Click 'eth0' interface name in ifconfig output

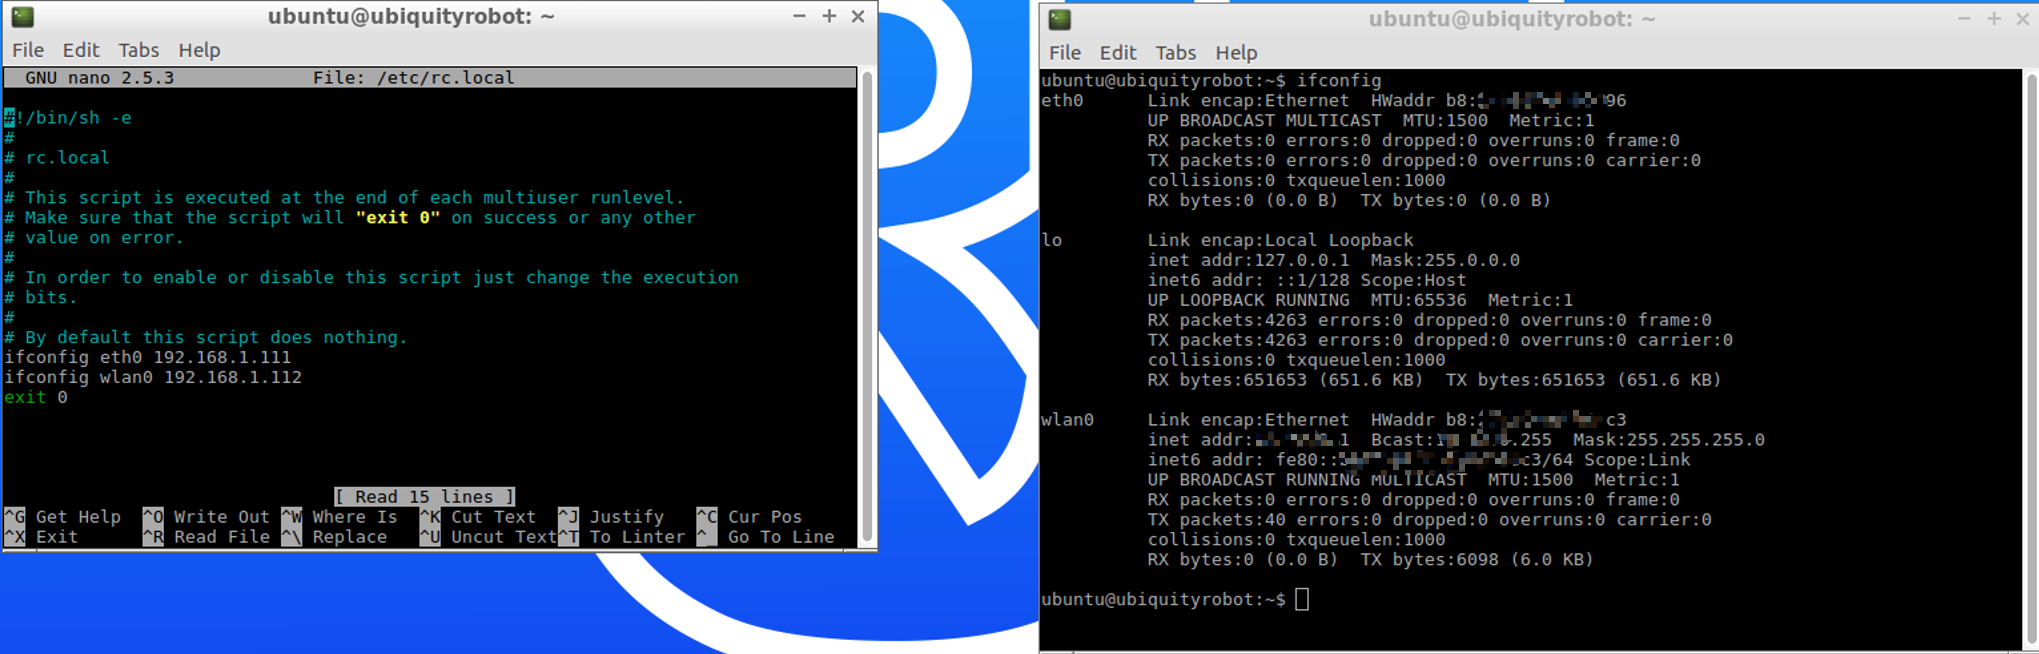click(x=1062, y=101)
